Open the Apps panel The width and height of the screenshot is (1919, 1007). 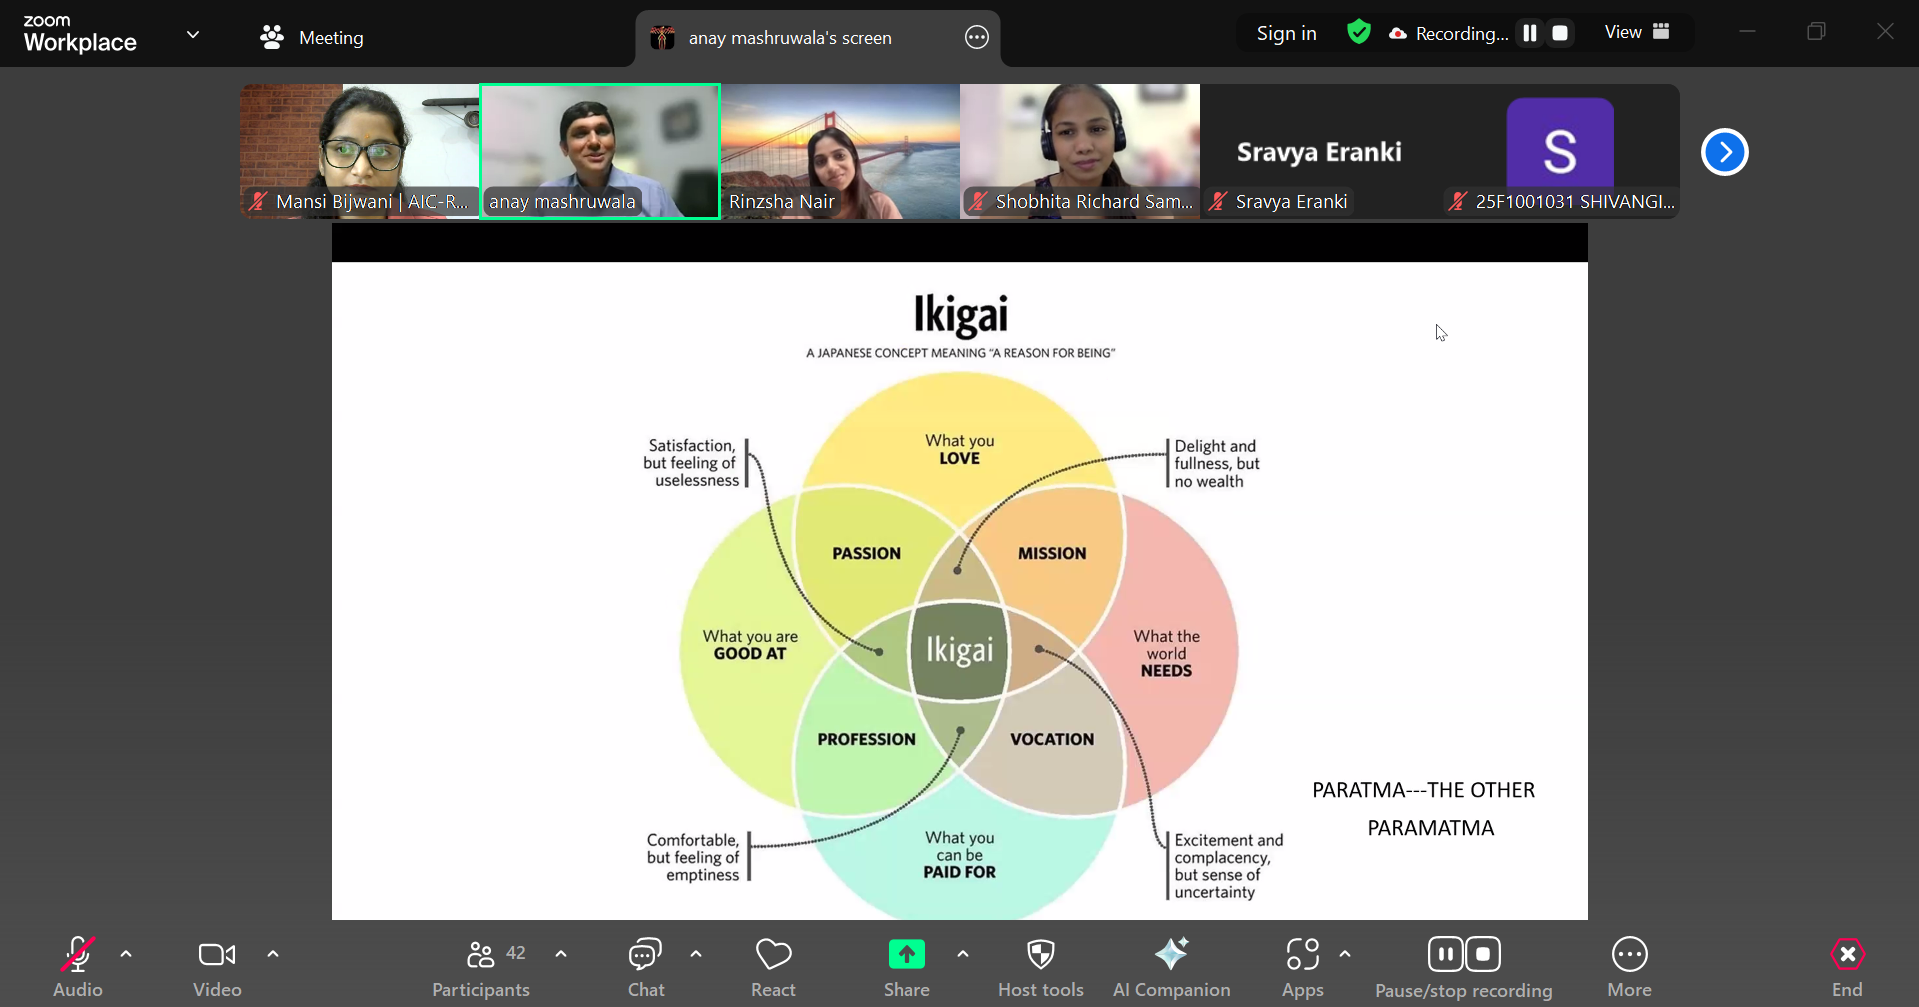click(x=1302, y=966)
